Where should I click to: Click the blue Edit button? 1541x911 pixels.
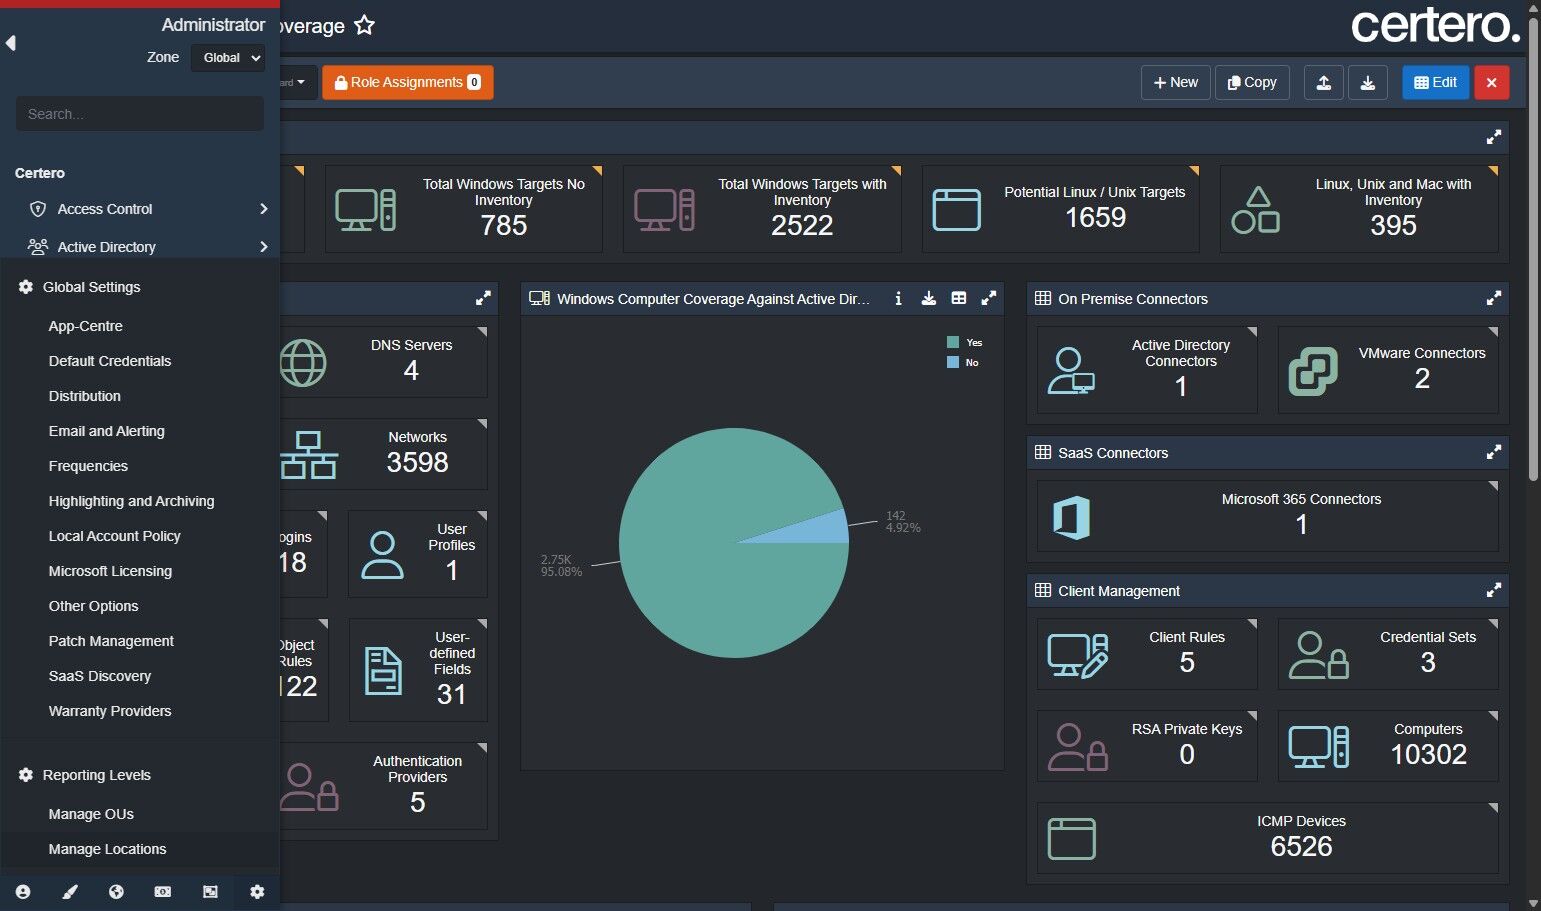(1435, 83)
